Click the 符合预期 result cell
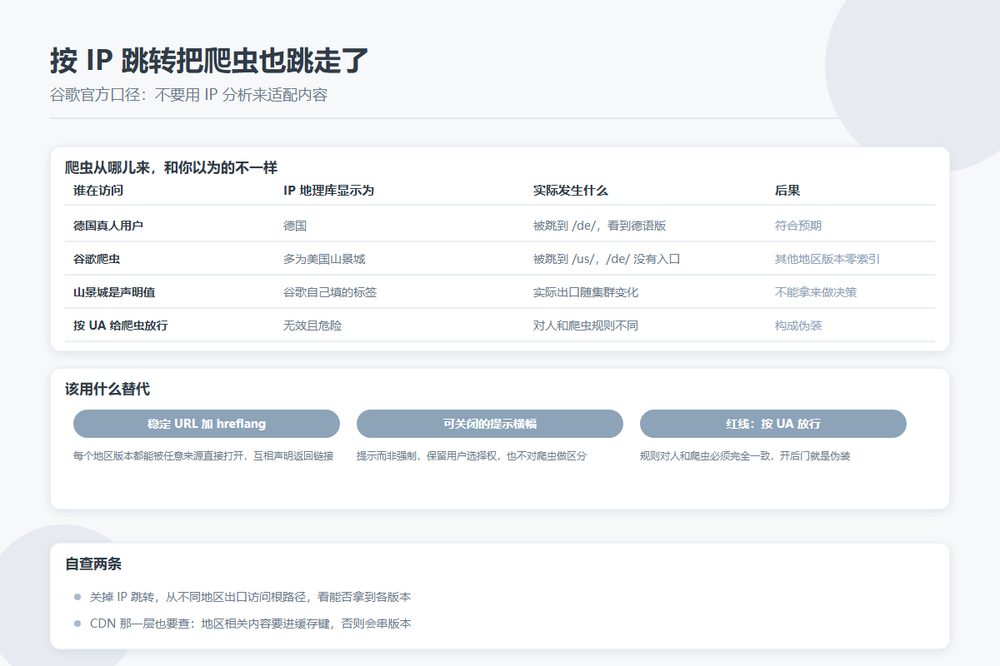This screenshot has height=666, width=1000. (x=798, y=225)
